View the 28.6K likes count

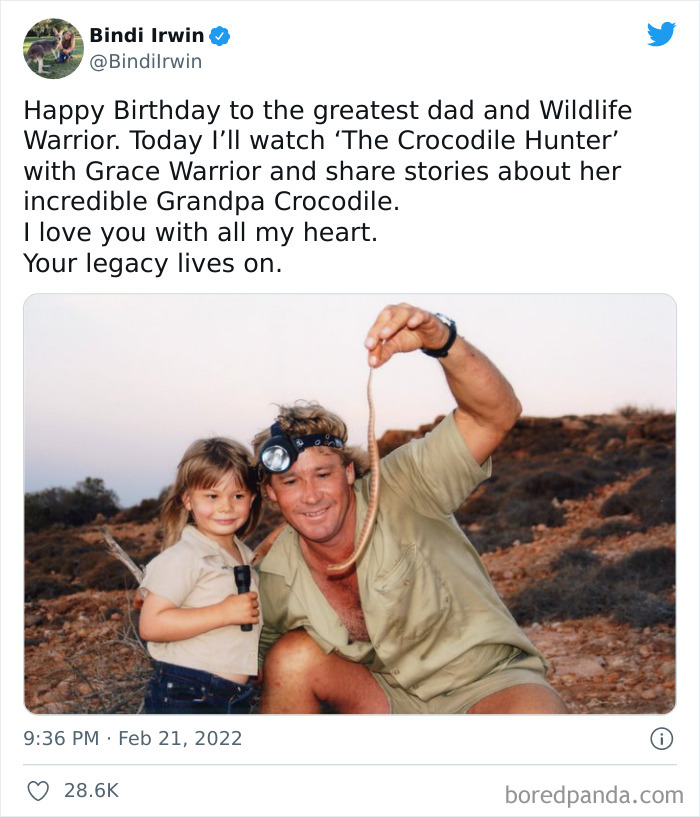coord(91,790)
